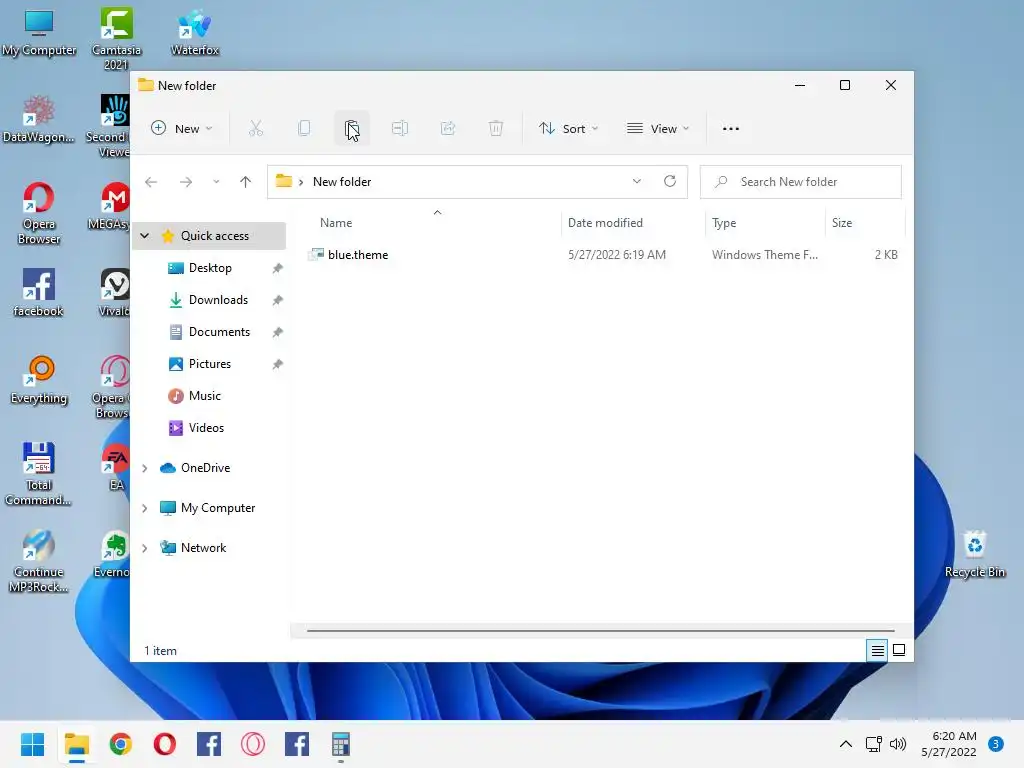Screen dimensions: 1024x768
Task: Click the New folder breadcrumb
Action: pos(342,182)
